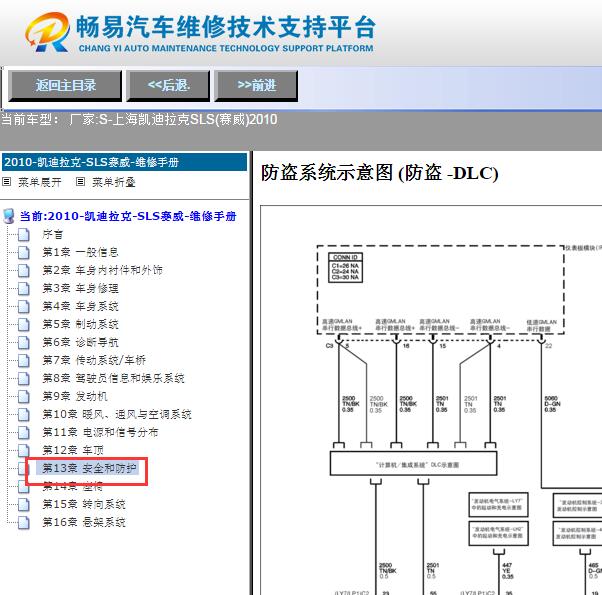Click the computer icon beside 当前 manual
Viewport: 602px width, 595px height.
pos(9,217)
